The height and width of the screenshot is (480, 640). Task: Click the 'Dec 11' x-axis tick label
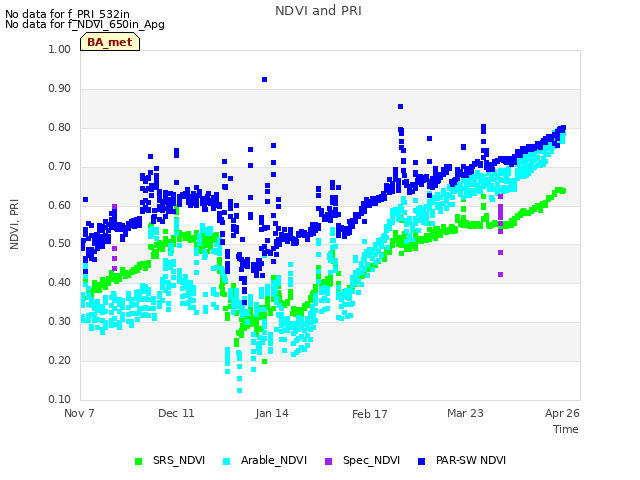click(176, 413)
